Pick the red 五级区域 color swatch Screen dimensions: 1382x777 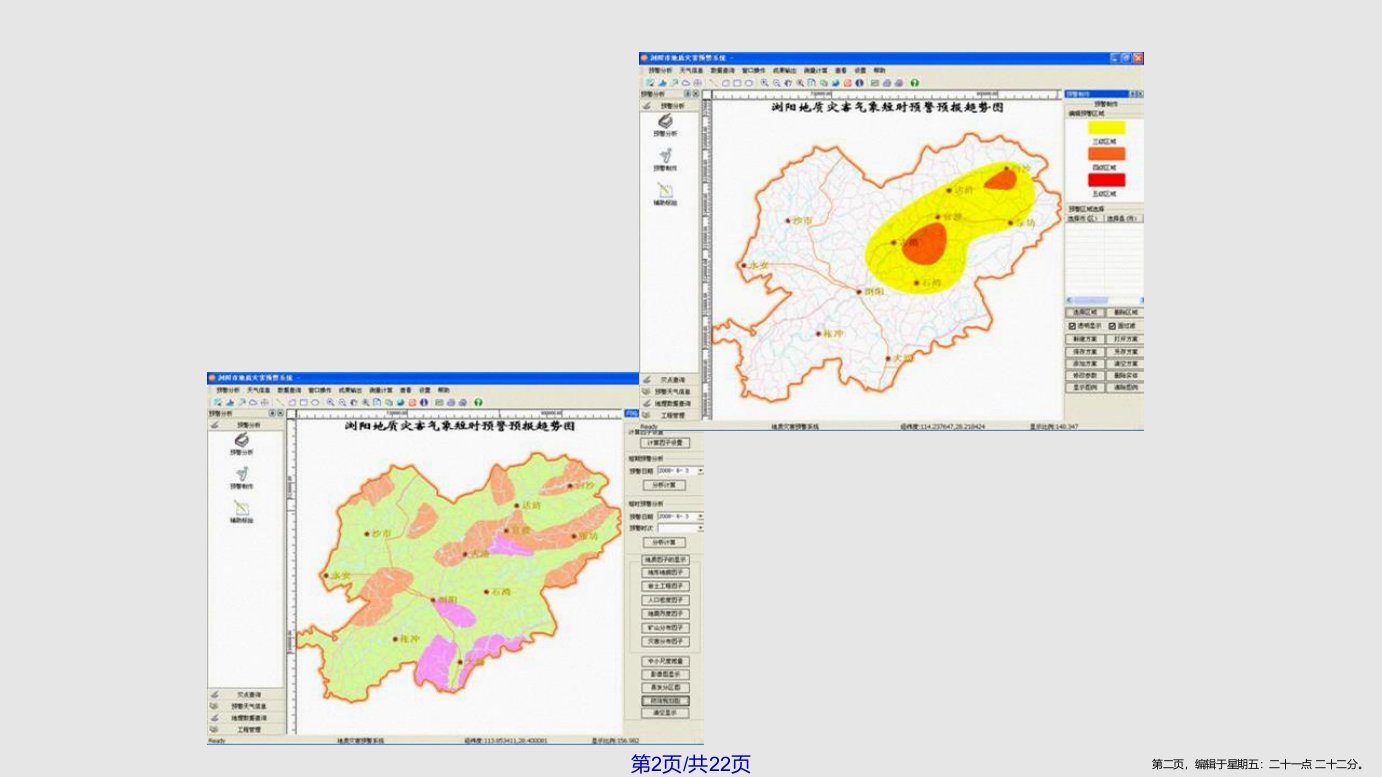1106,180
